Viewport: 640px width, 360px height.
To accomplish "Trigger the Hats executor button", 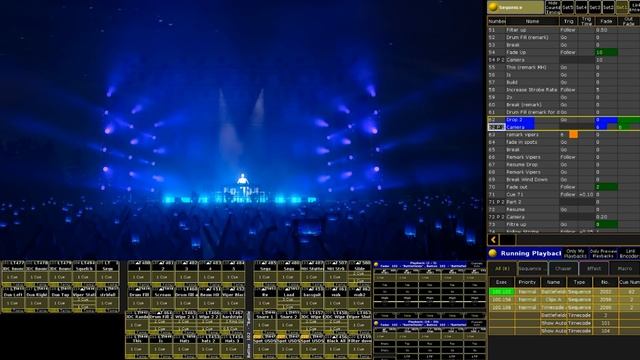I will click(x=184, y=346).
